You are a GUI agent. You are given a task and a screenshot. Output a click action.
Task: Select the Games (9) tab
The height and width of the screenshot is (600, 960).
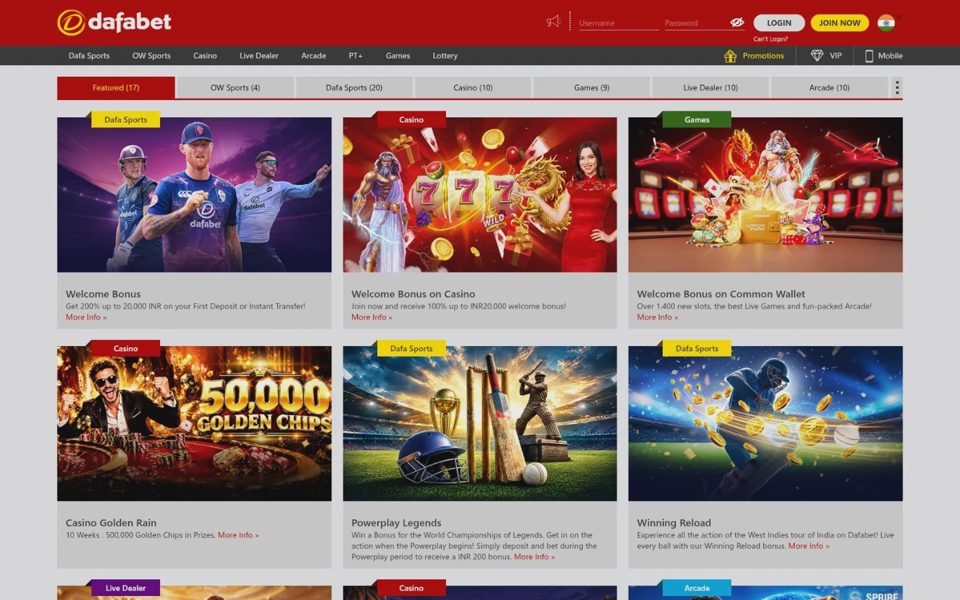[591, 88]
